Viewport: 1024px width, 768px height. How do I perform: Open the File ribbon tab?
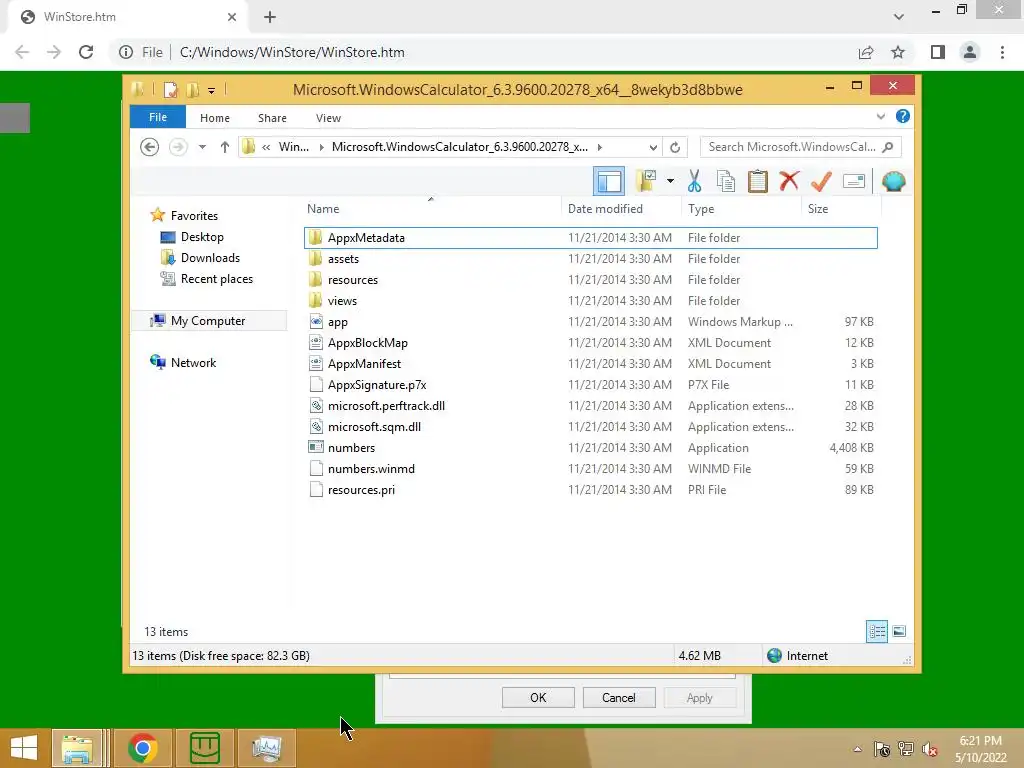click(x=157, y=117)
